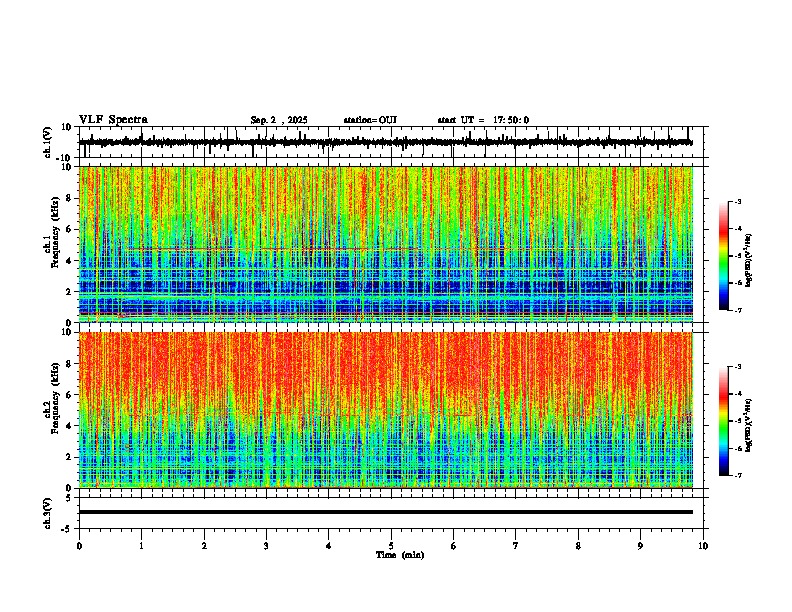The image size is (792, 612).
Task: Click the "8" kHz tick of ch.1 frequency axis
Action: click(69, 198)
